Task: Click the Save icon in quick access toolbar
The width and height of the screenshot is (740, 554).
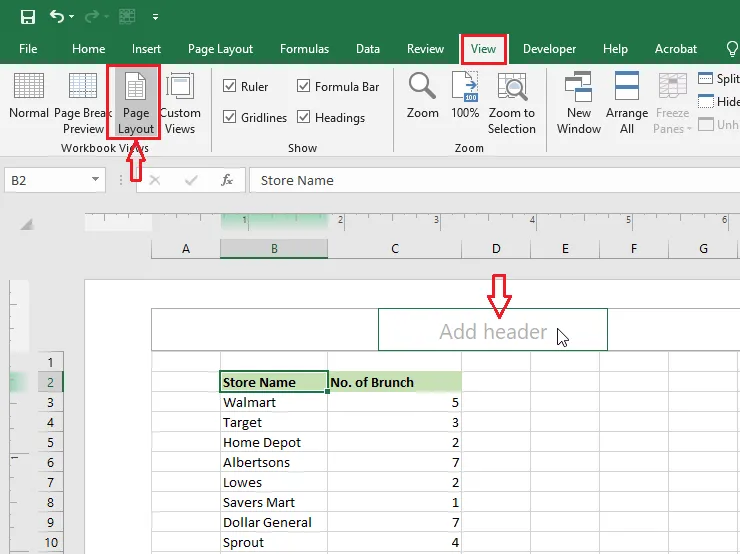Action: point(28,17)
